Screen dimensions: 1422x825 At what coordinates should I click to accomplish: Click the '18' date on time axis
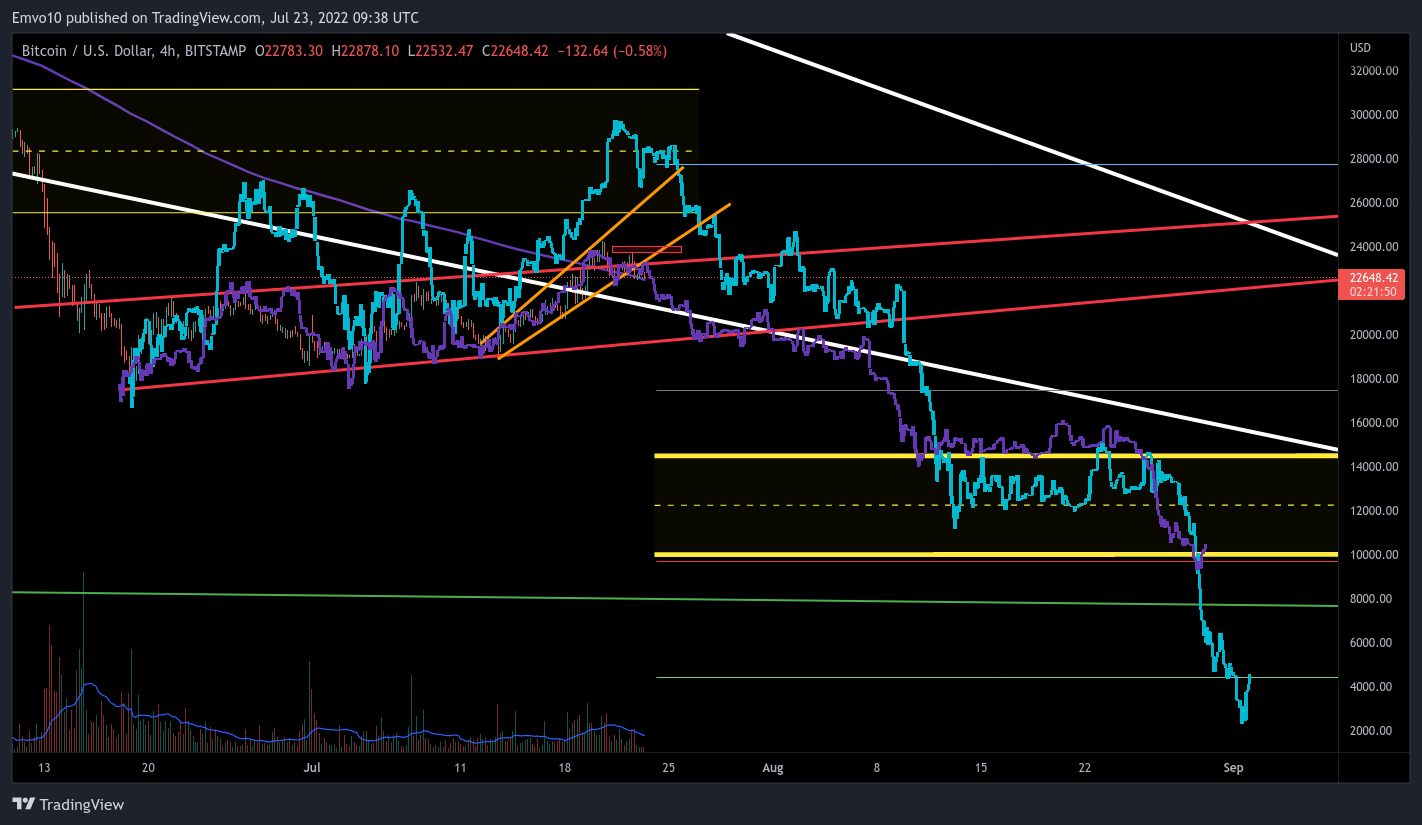click(566, 768)
